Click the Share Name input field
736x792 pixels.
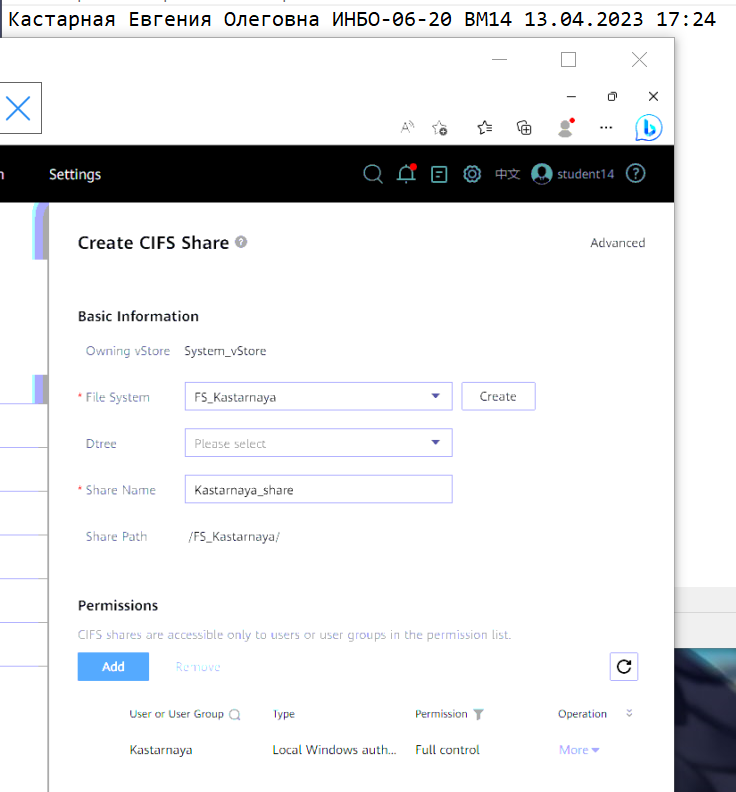[318, 489]
